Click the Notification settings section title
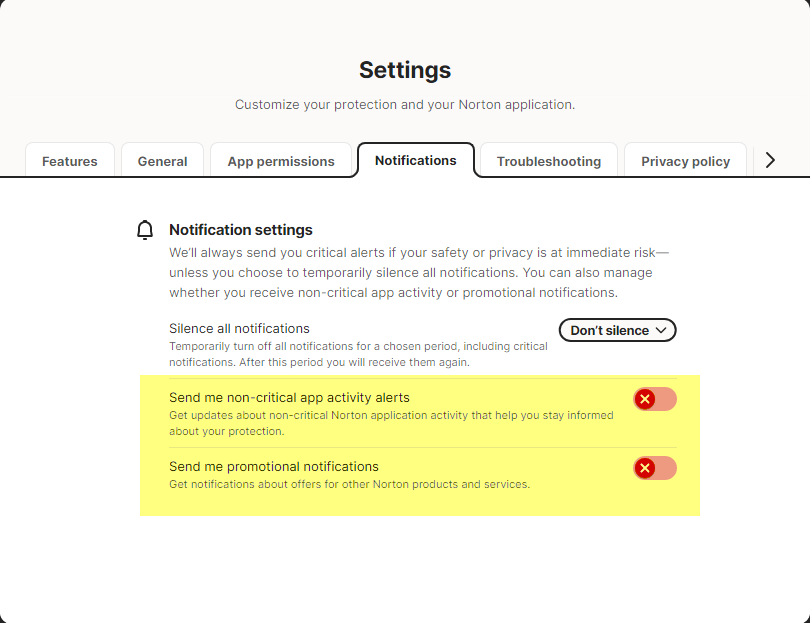Viewport: 810px width, 623px height. (x=241, y=230)
